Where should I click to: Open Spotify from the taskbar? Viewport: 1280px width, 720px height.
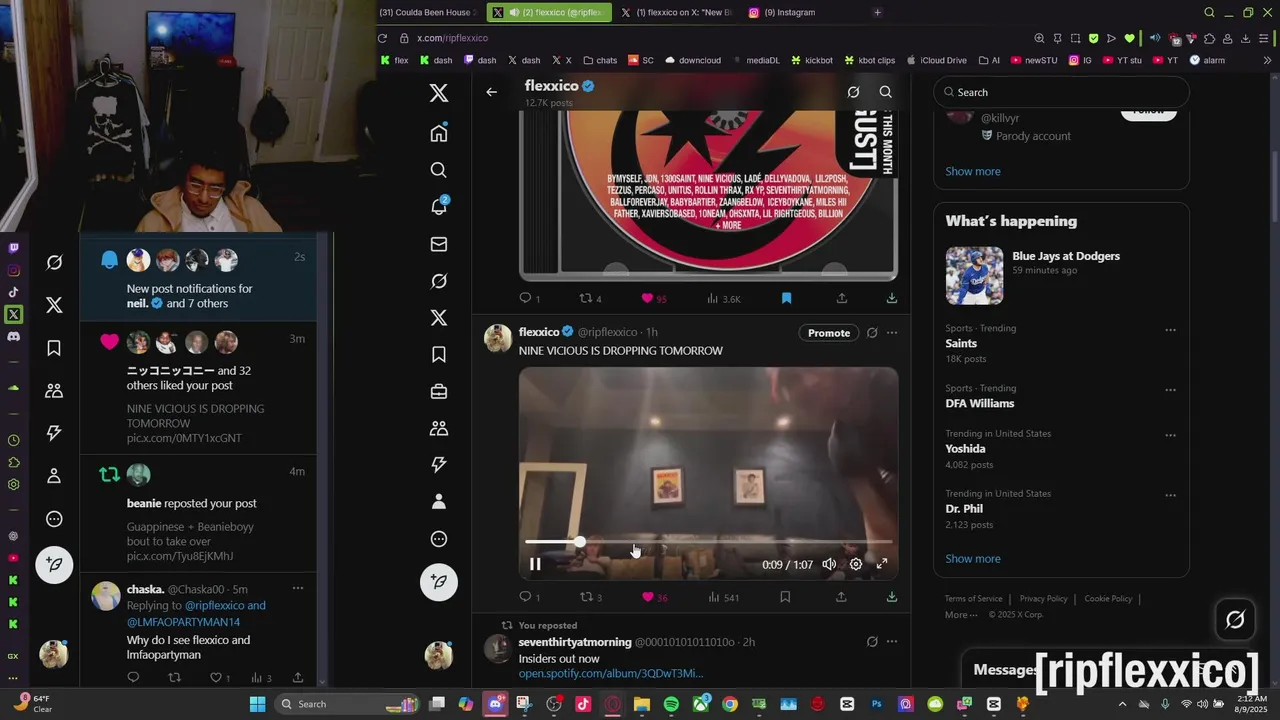point(671,704)
